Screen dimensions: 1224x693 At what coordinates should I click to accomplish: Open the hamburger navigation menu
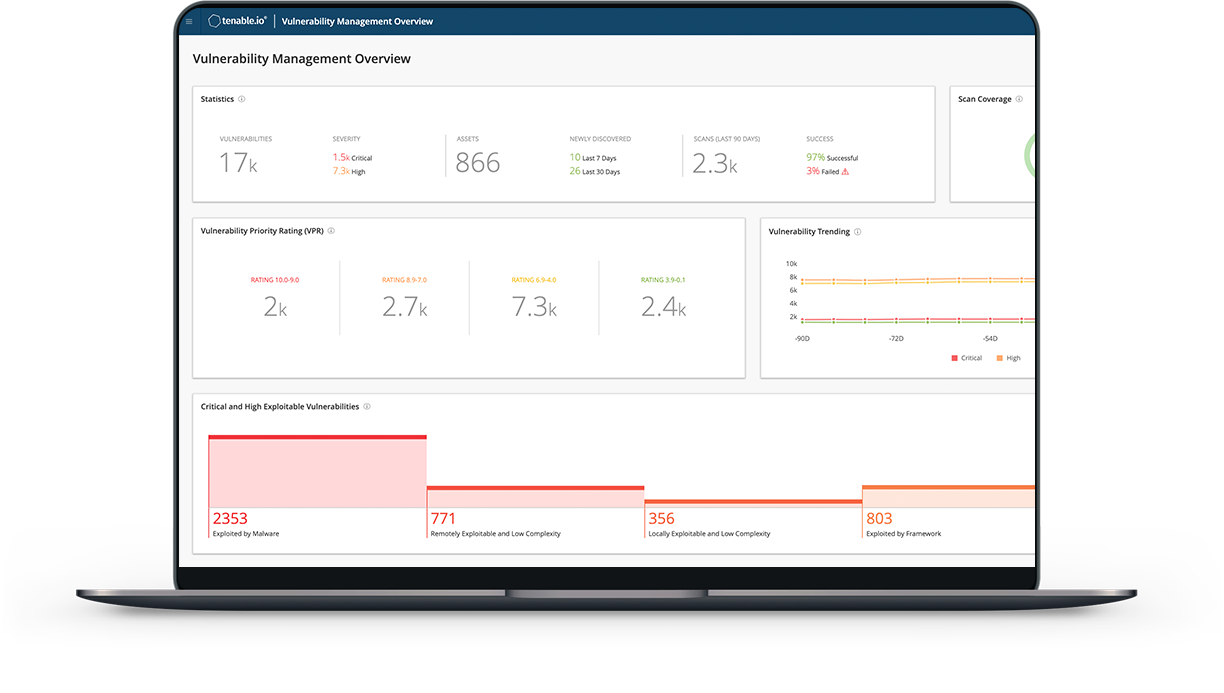coord(189,21)
